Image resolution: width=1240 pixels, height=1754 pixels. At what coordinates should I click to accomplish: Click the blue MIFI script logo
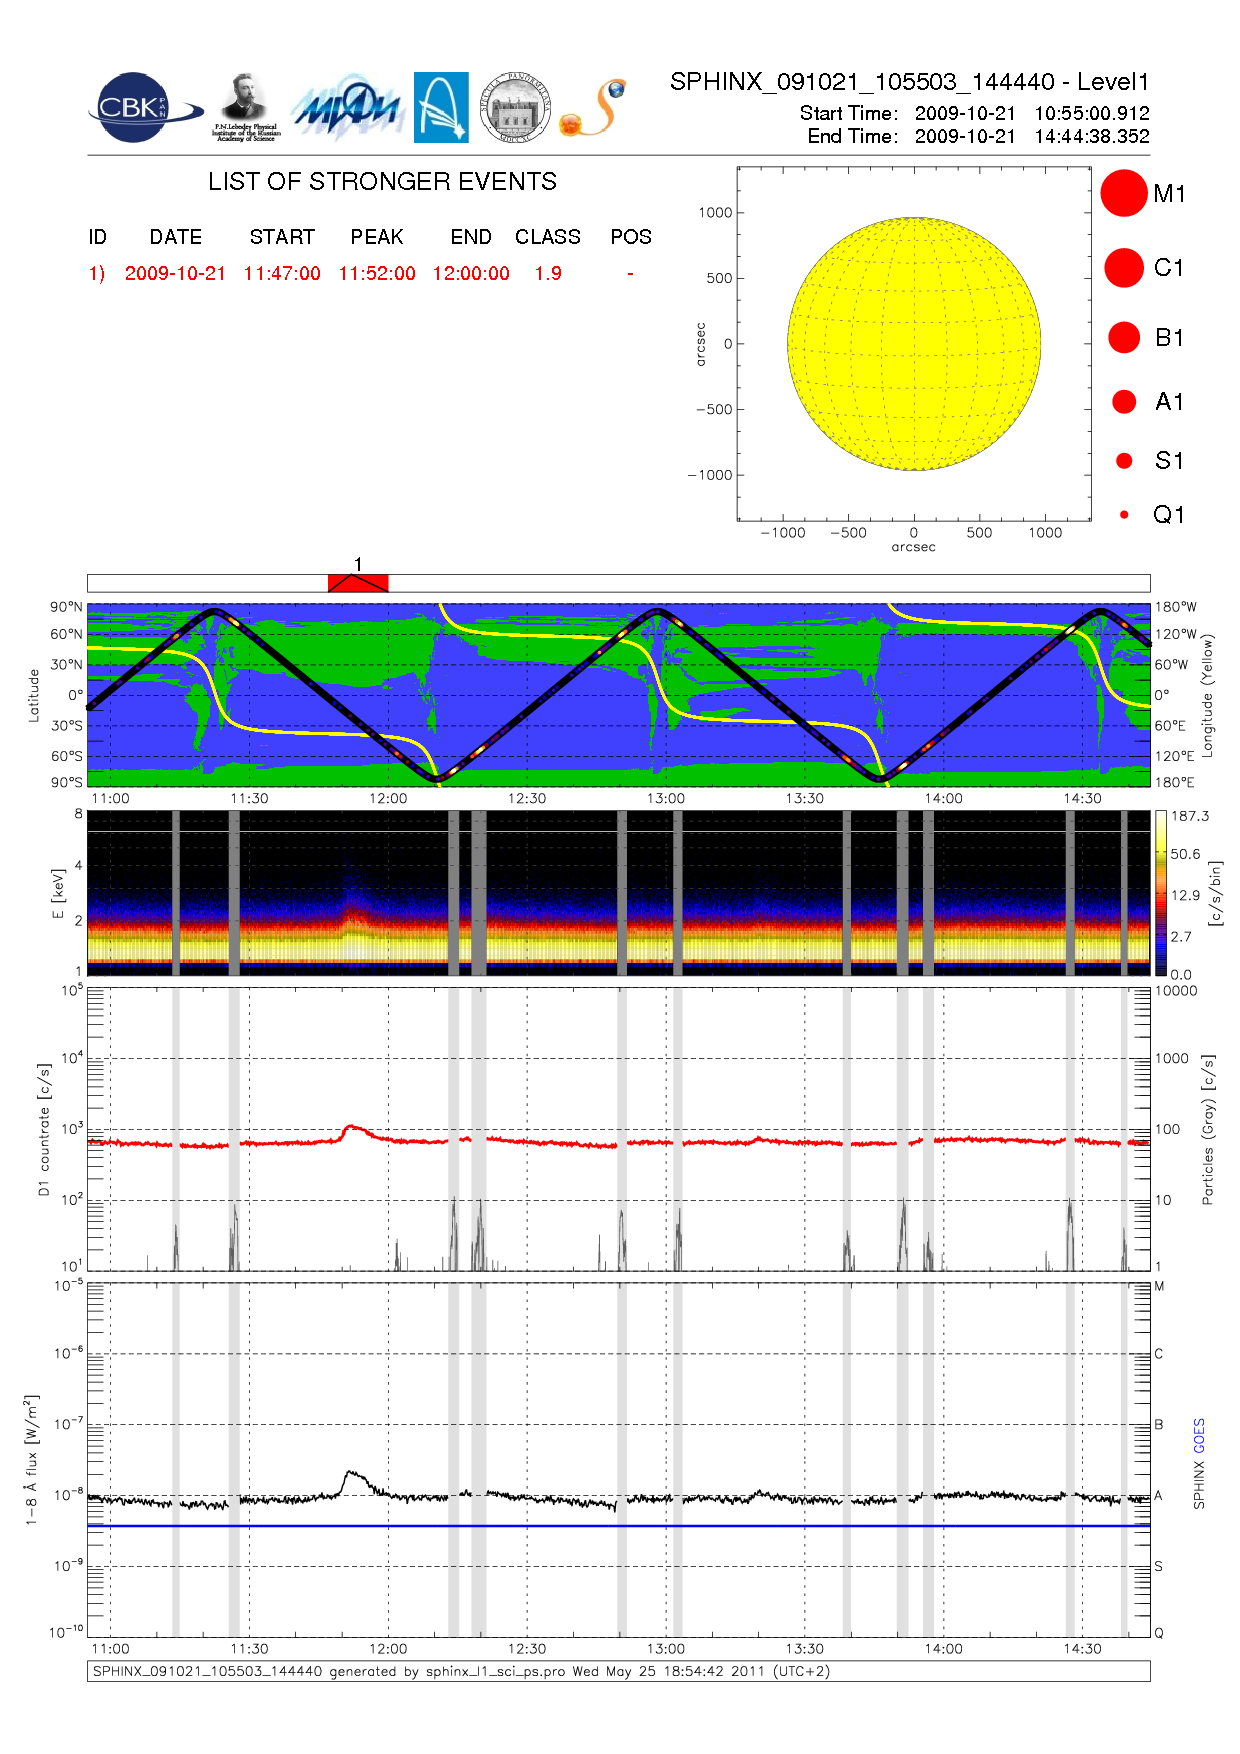tap(346, 108)
